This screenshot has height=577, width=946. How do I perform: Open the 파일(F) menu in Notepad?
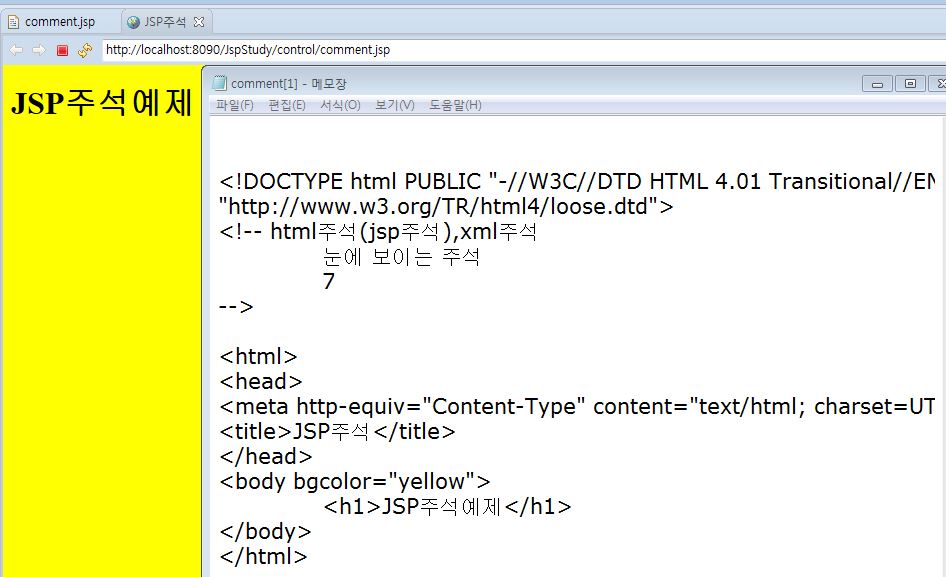click(235, 105)
